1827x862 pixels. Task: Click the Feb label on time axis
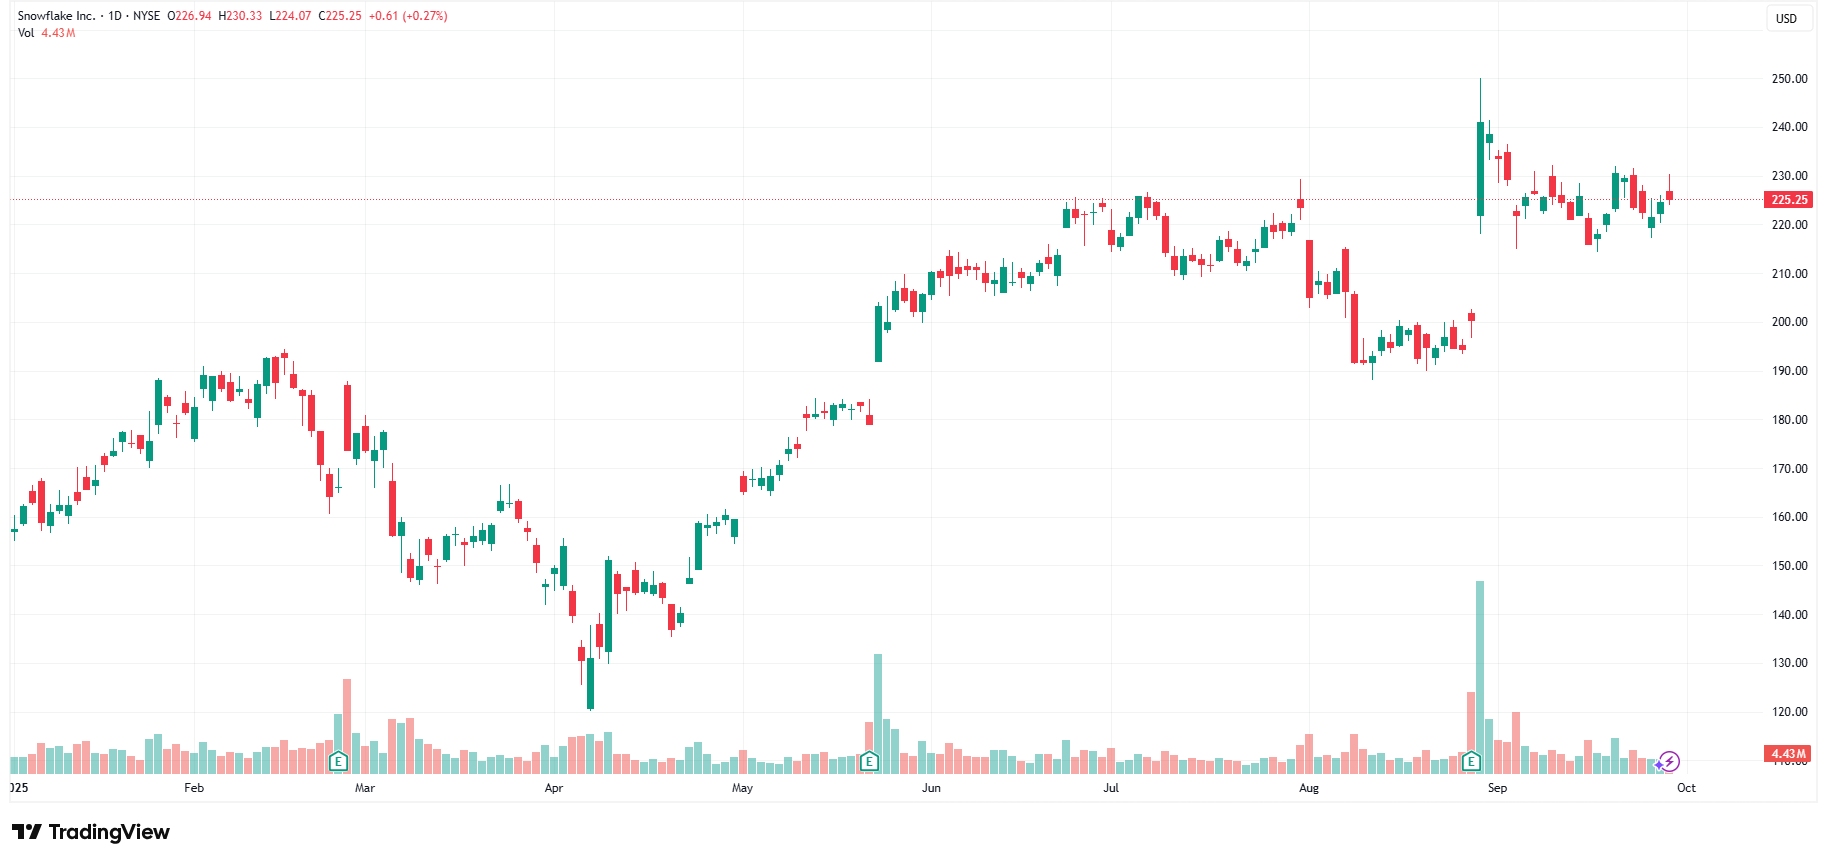pos(194,788)
